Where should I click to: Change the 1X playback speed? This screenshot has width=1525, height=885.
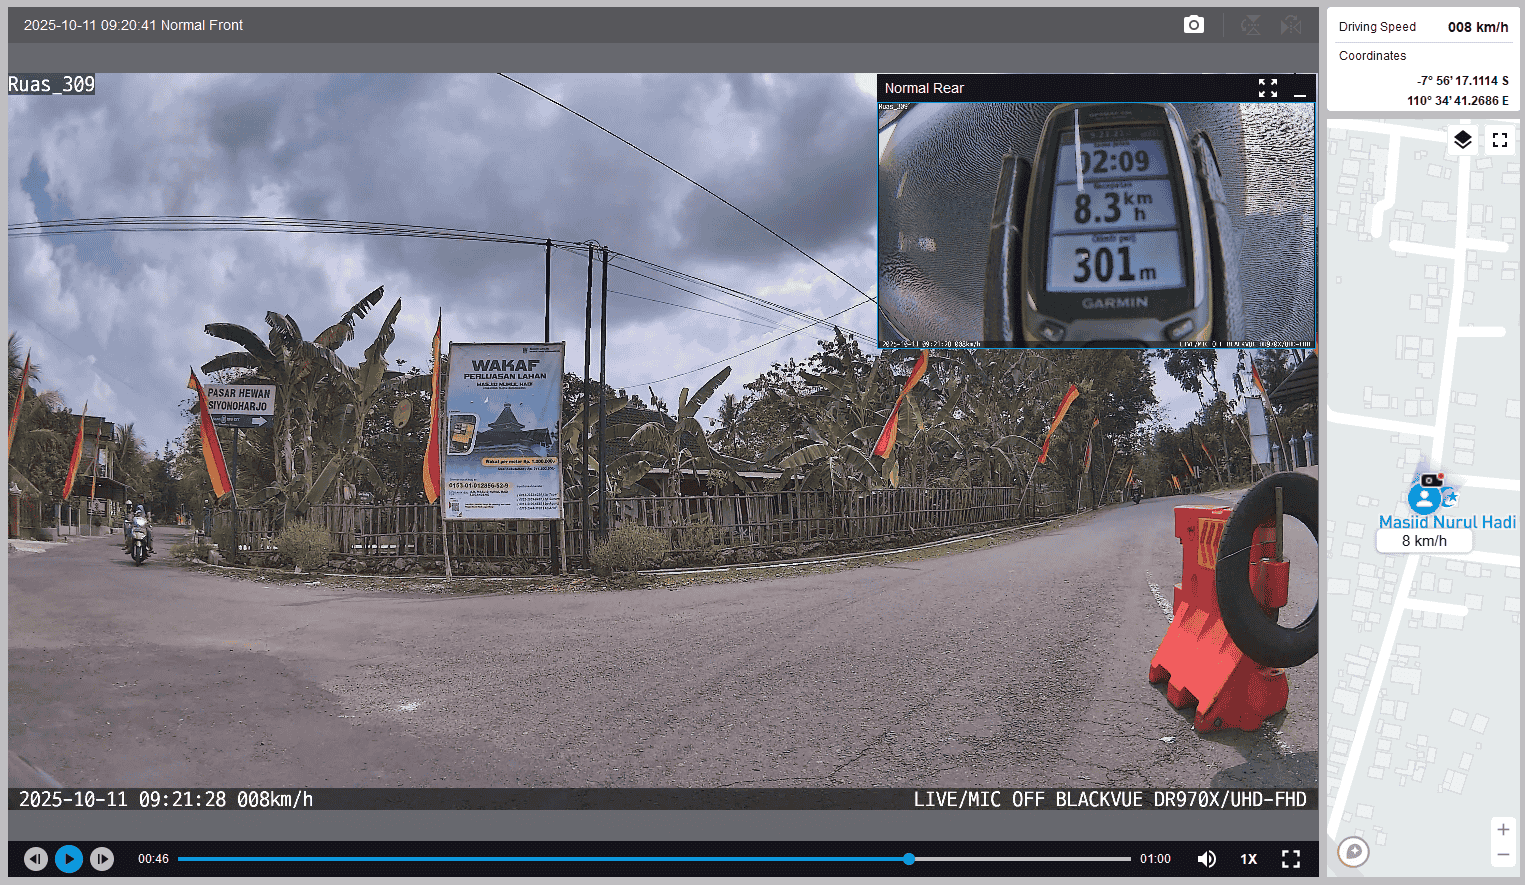coord(1249,859)
